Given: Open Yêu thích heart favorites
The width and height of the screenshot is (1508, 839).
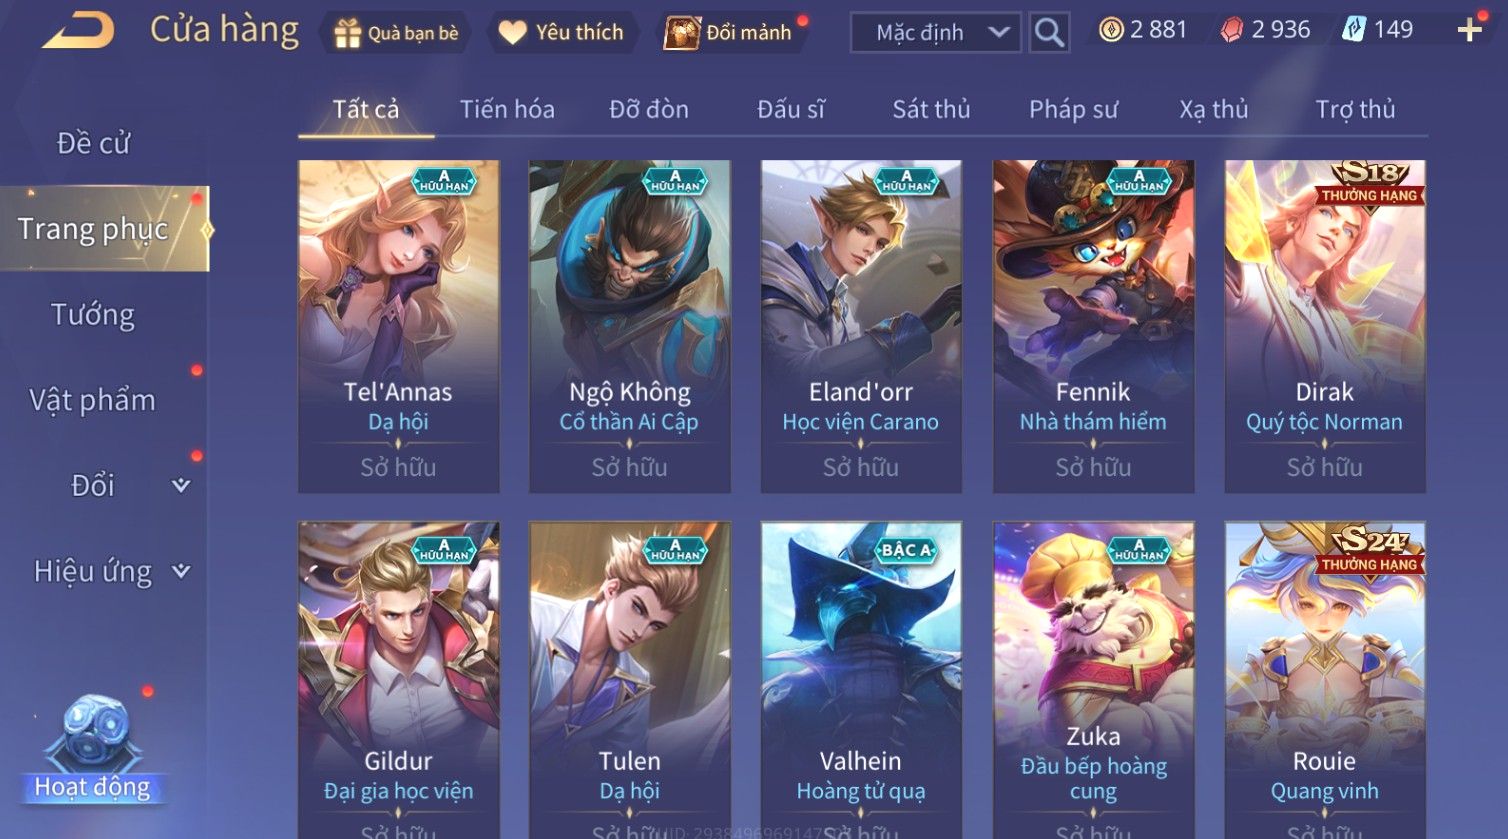Looking at the screenshot, I should [512, 33].
